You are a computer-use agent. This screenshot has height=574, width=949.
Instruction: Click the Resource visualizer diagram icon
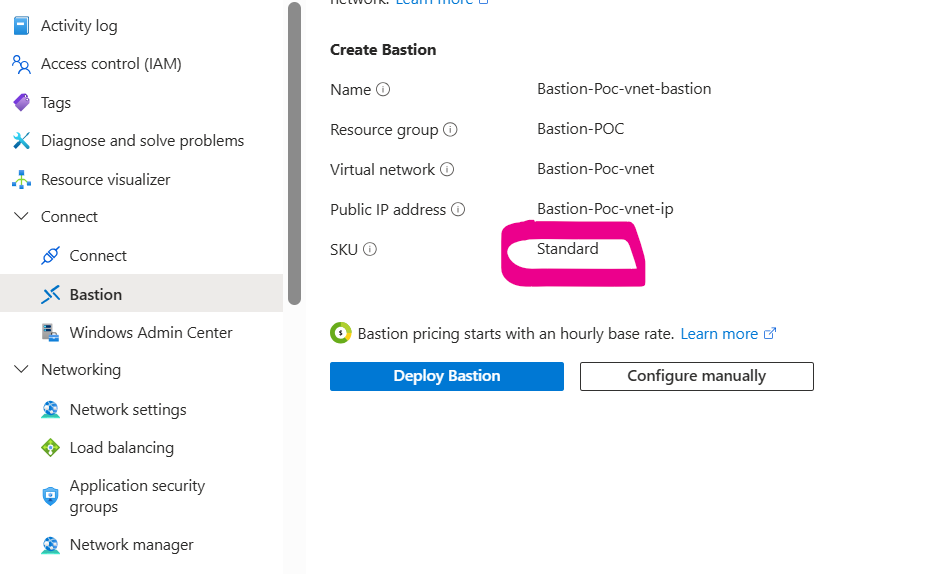21,180
